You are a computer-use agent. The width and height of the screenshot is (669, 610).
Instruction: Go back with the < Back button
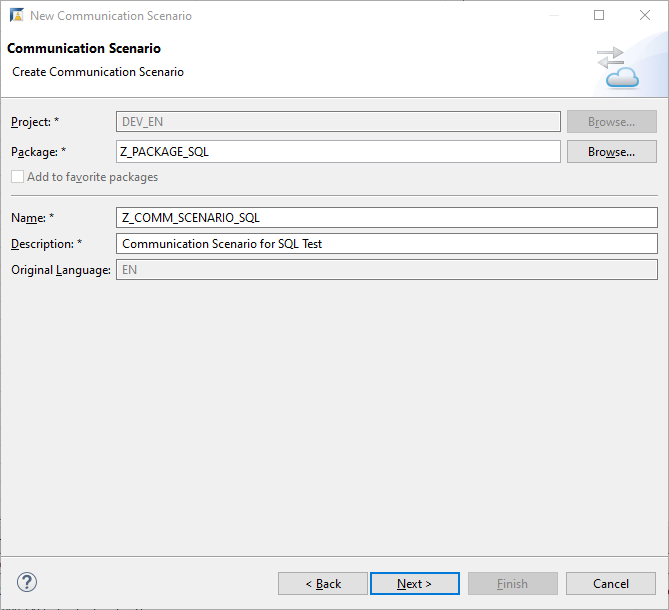tap(323, 584)
